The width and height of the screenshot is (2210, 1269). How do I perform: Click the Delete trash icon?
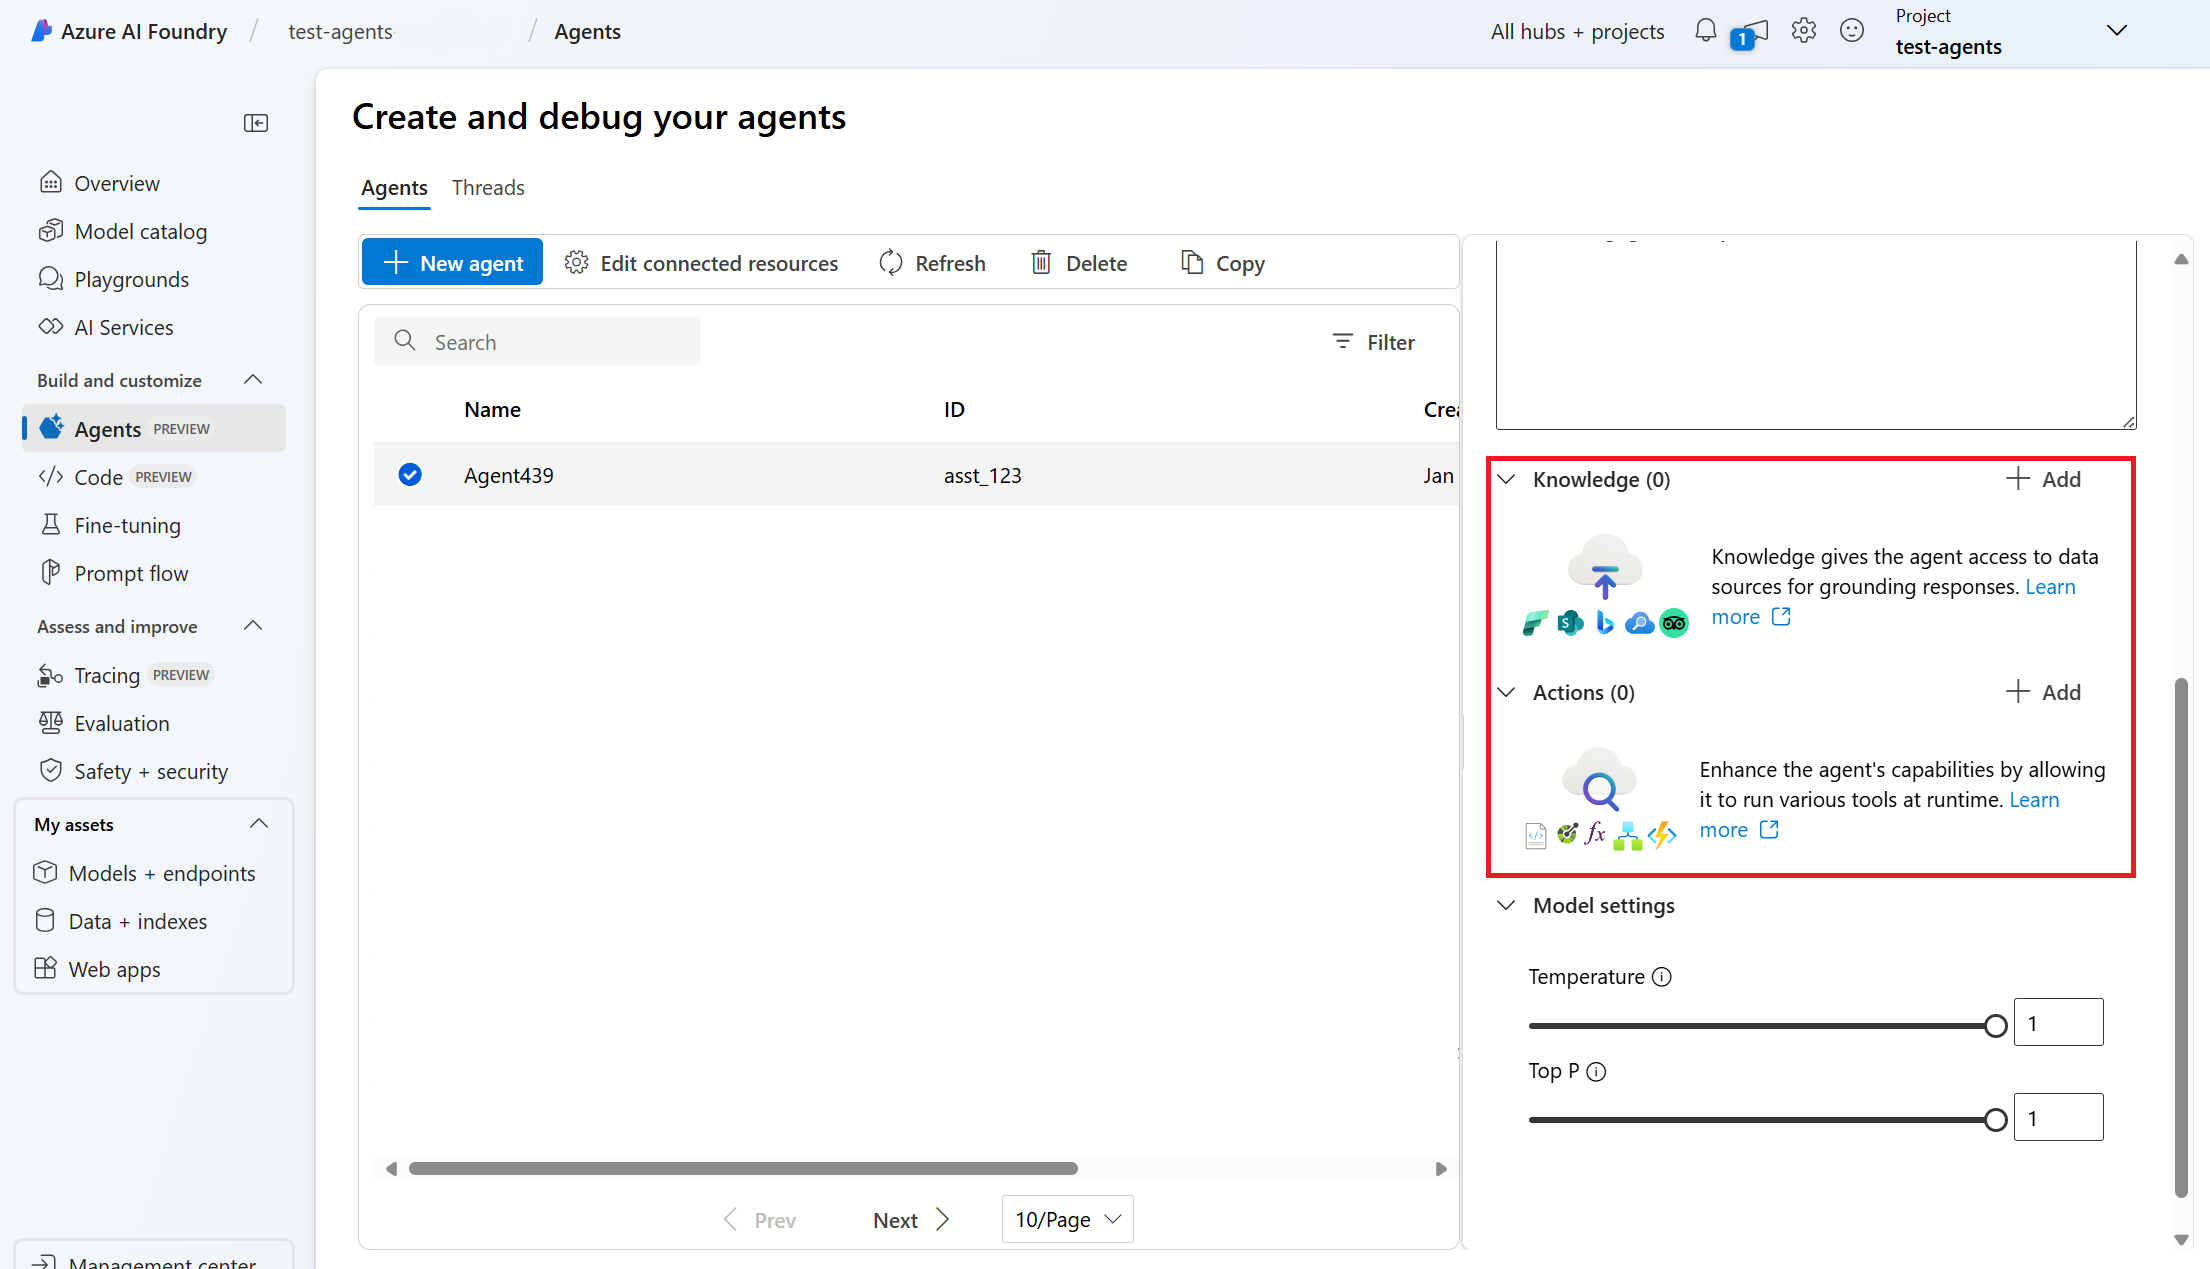(x=1041, y=263)
